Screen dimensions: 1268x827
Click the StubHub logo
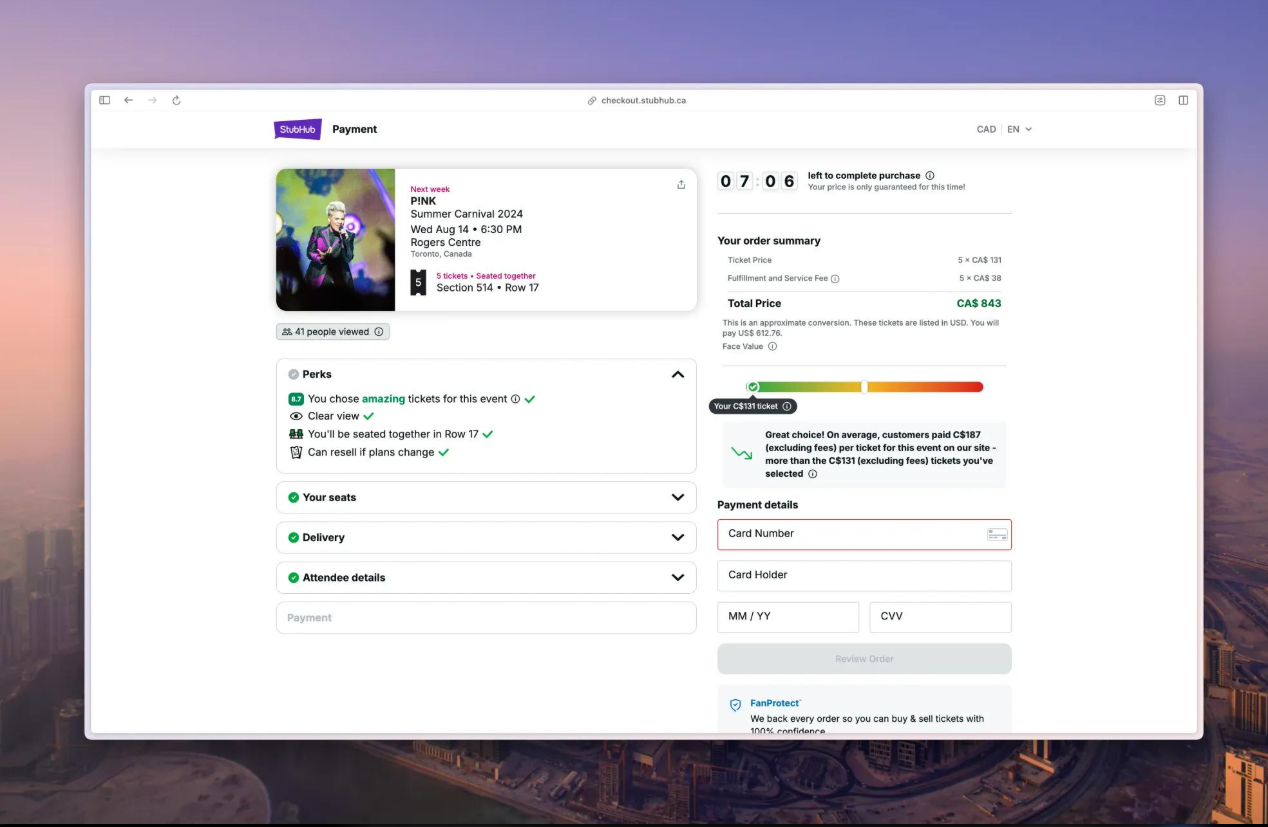coord(298,129)
